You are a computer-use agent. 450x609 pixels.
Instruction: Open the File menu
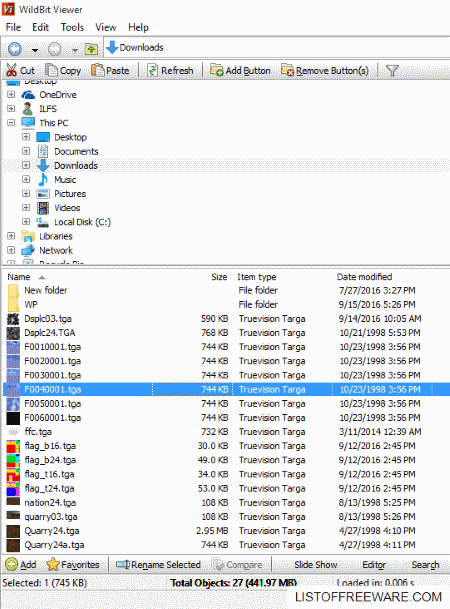point(13,27)
